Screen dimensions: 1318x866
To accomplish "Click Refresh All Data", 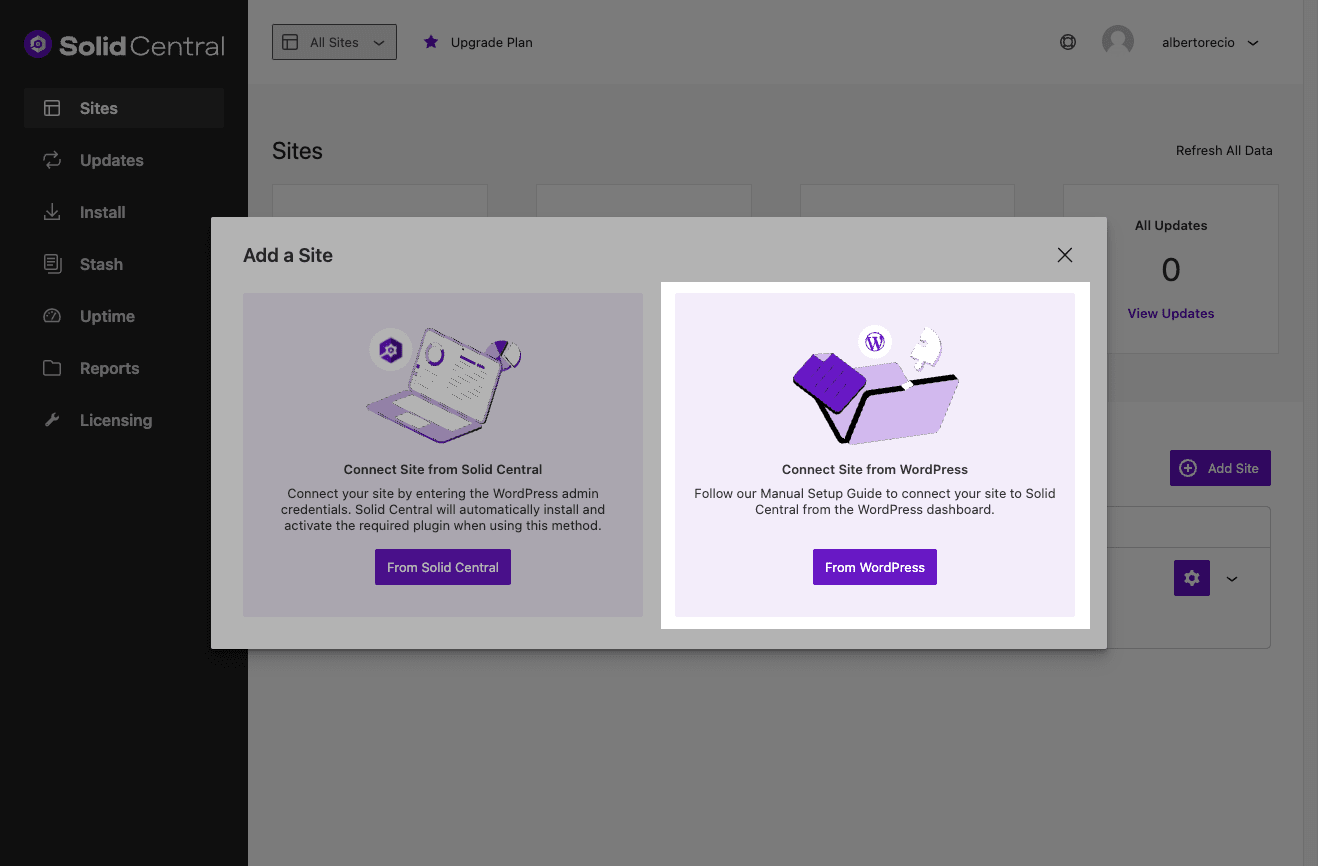I will 1224,151.
